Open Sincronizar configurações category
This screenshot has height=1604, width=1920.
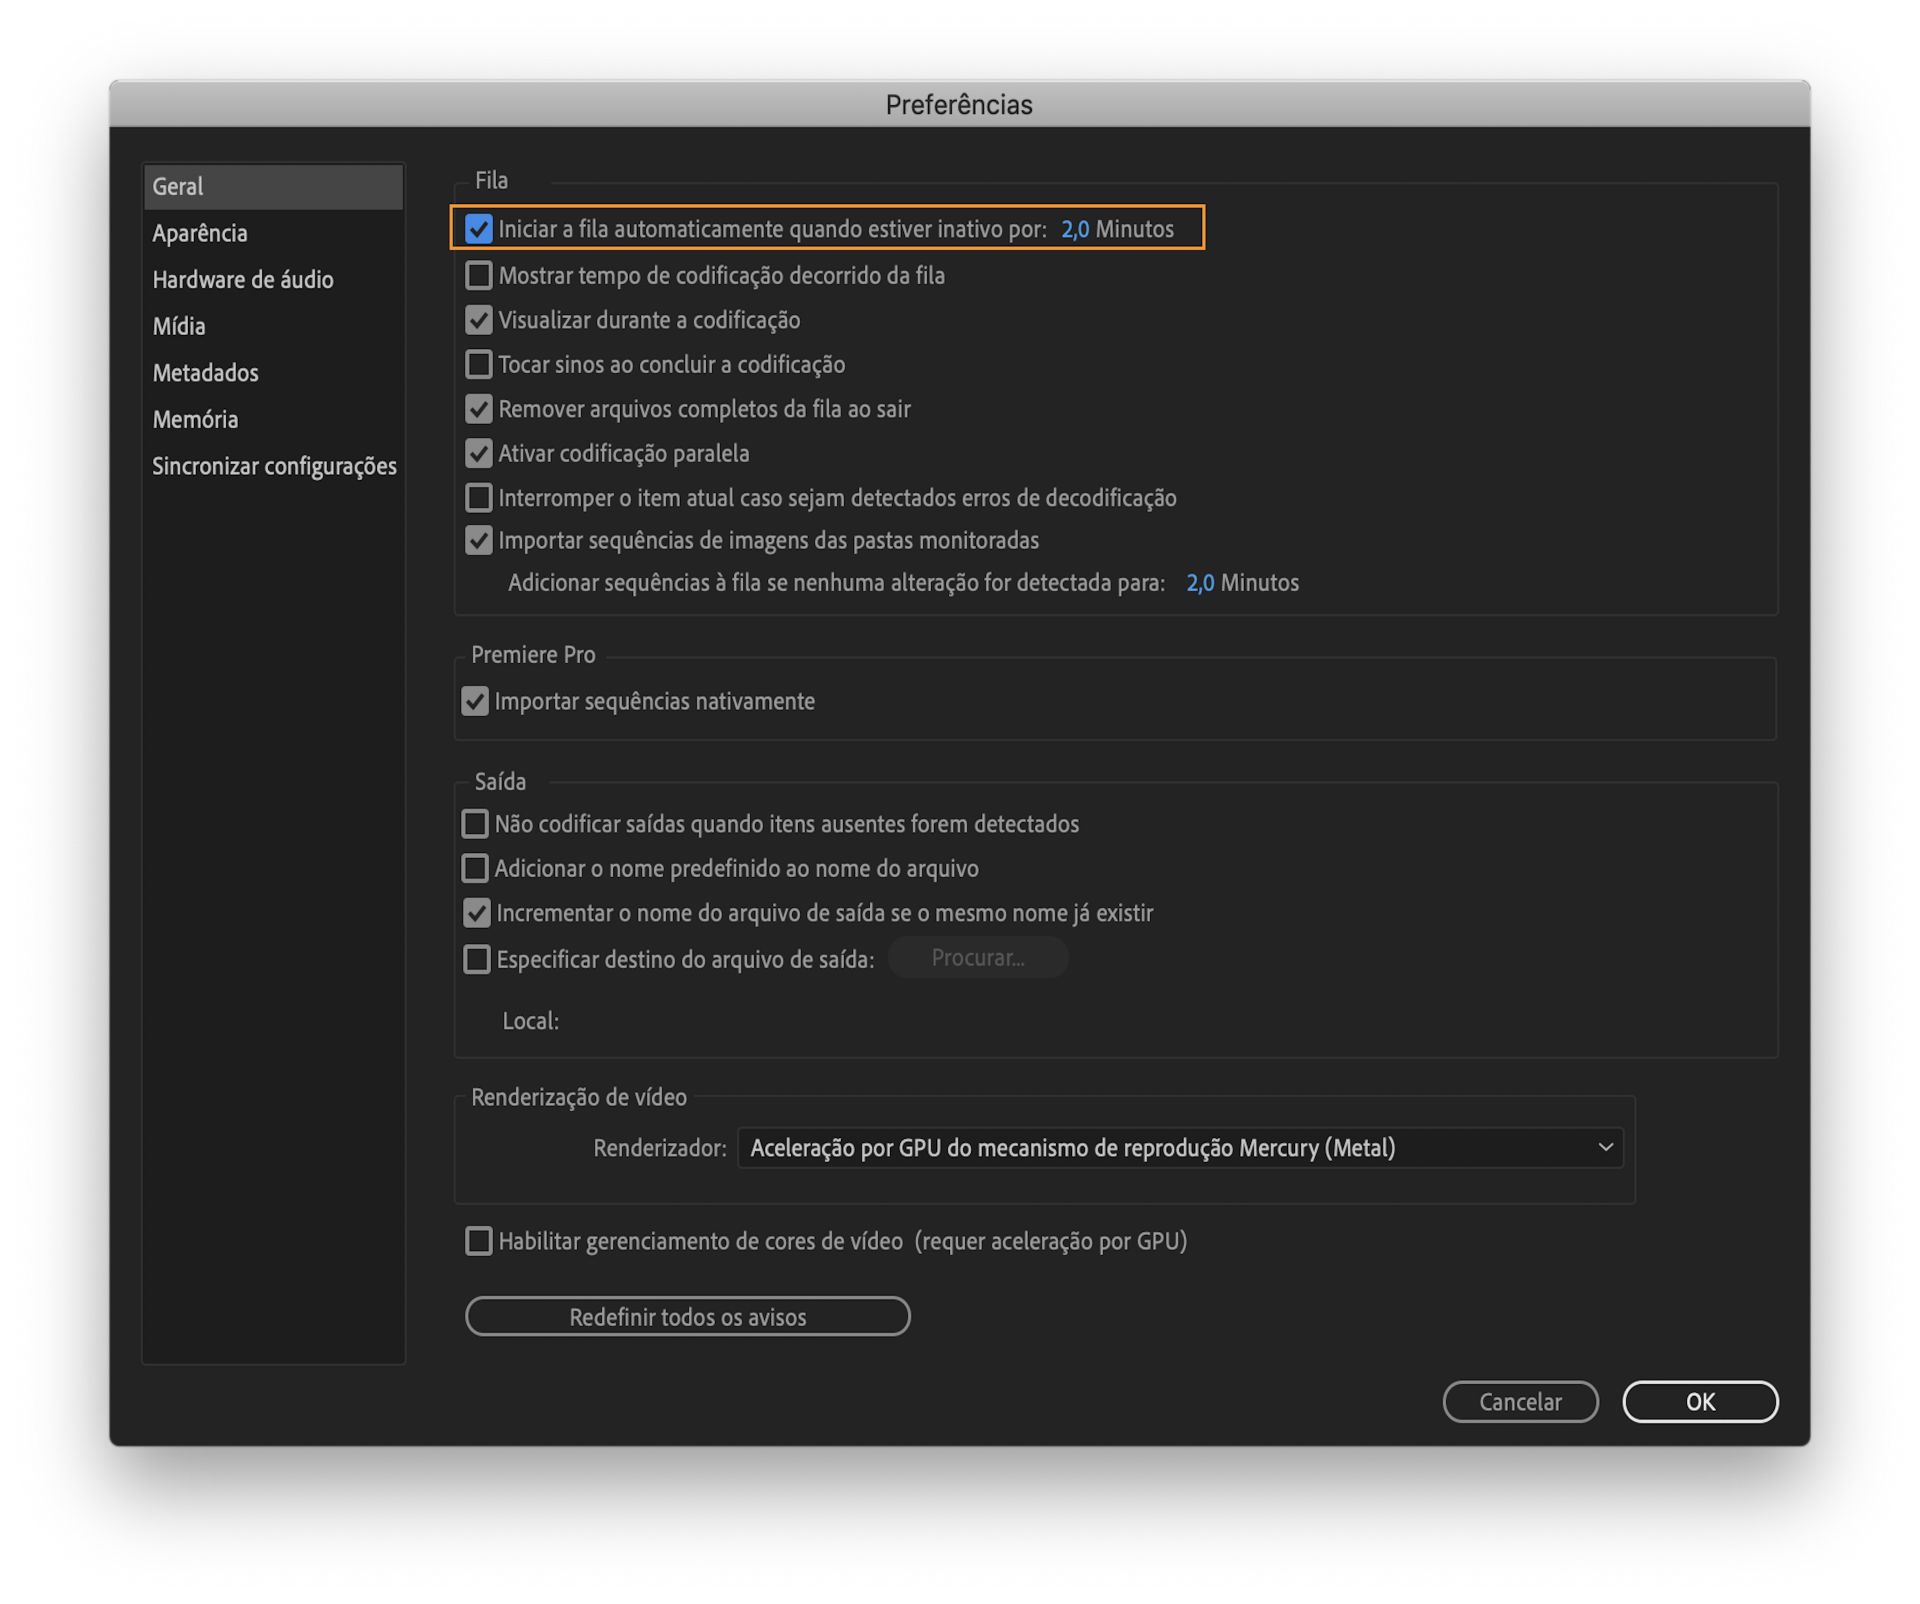[274, 466]
